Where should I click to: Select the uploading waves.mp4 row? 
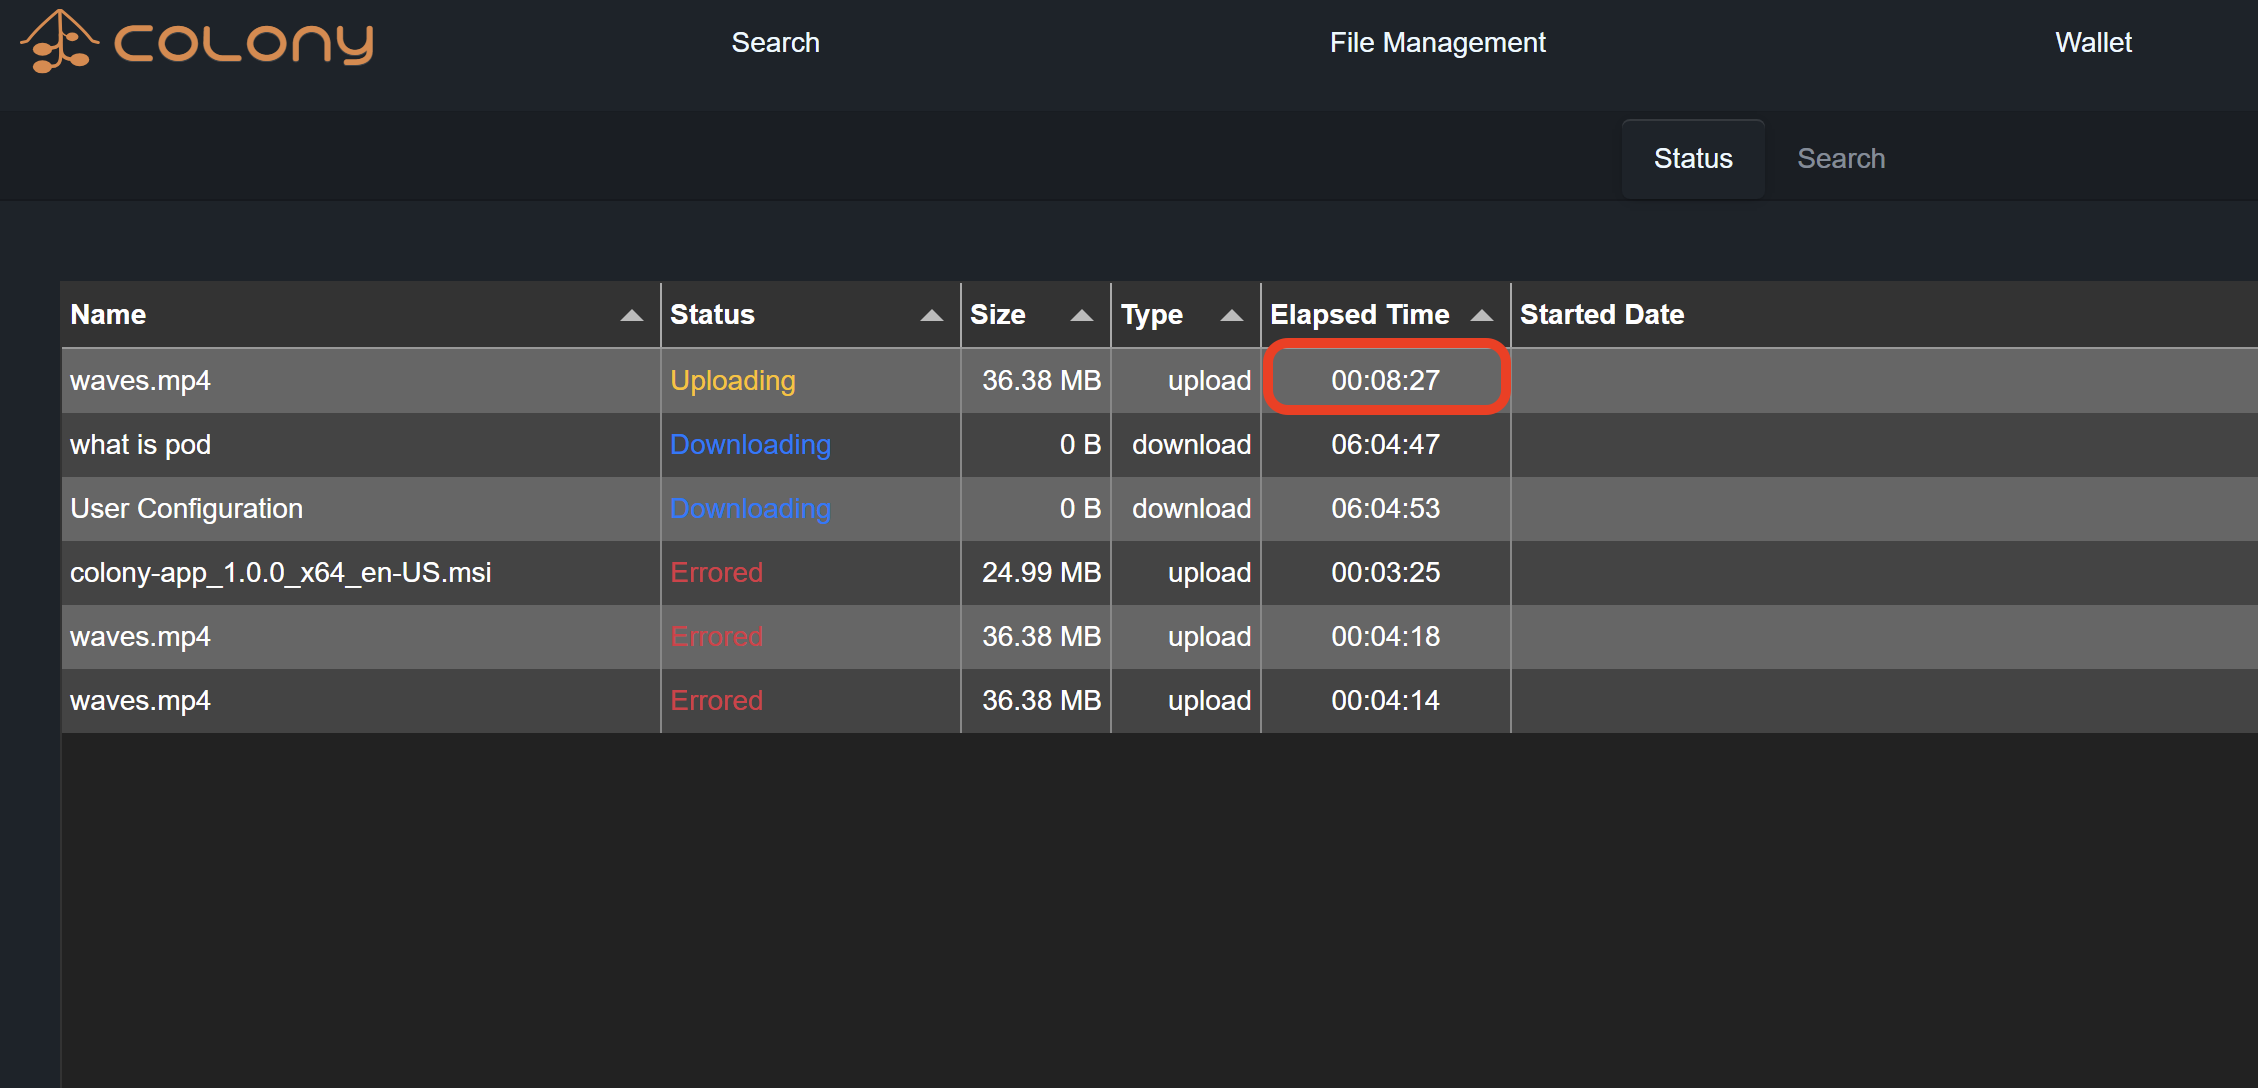coord(140,381)
